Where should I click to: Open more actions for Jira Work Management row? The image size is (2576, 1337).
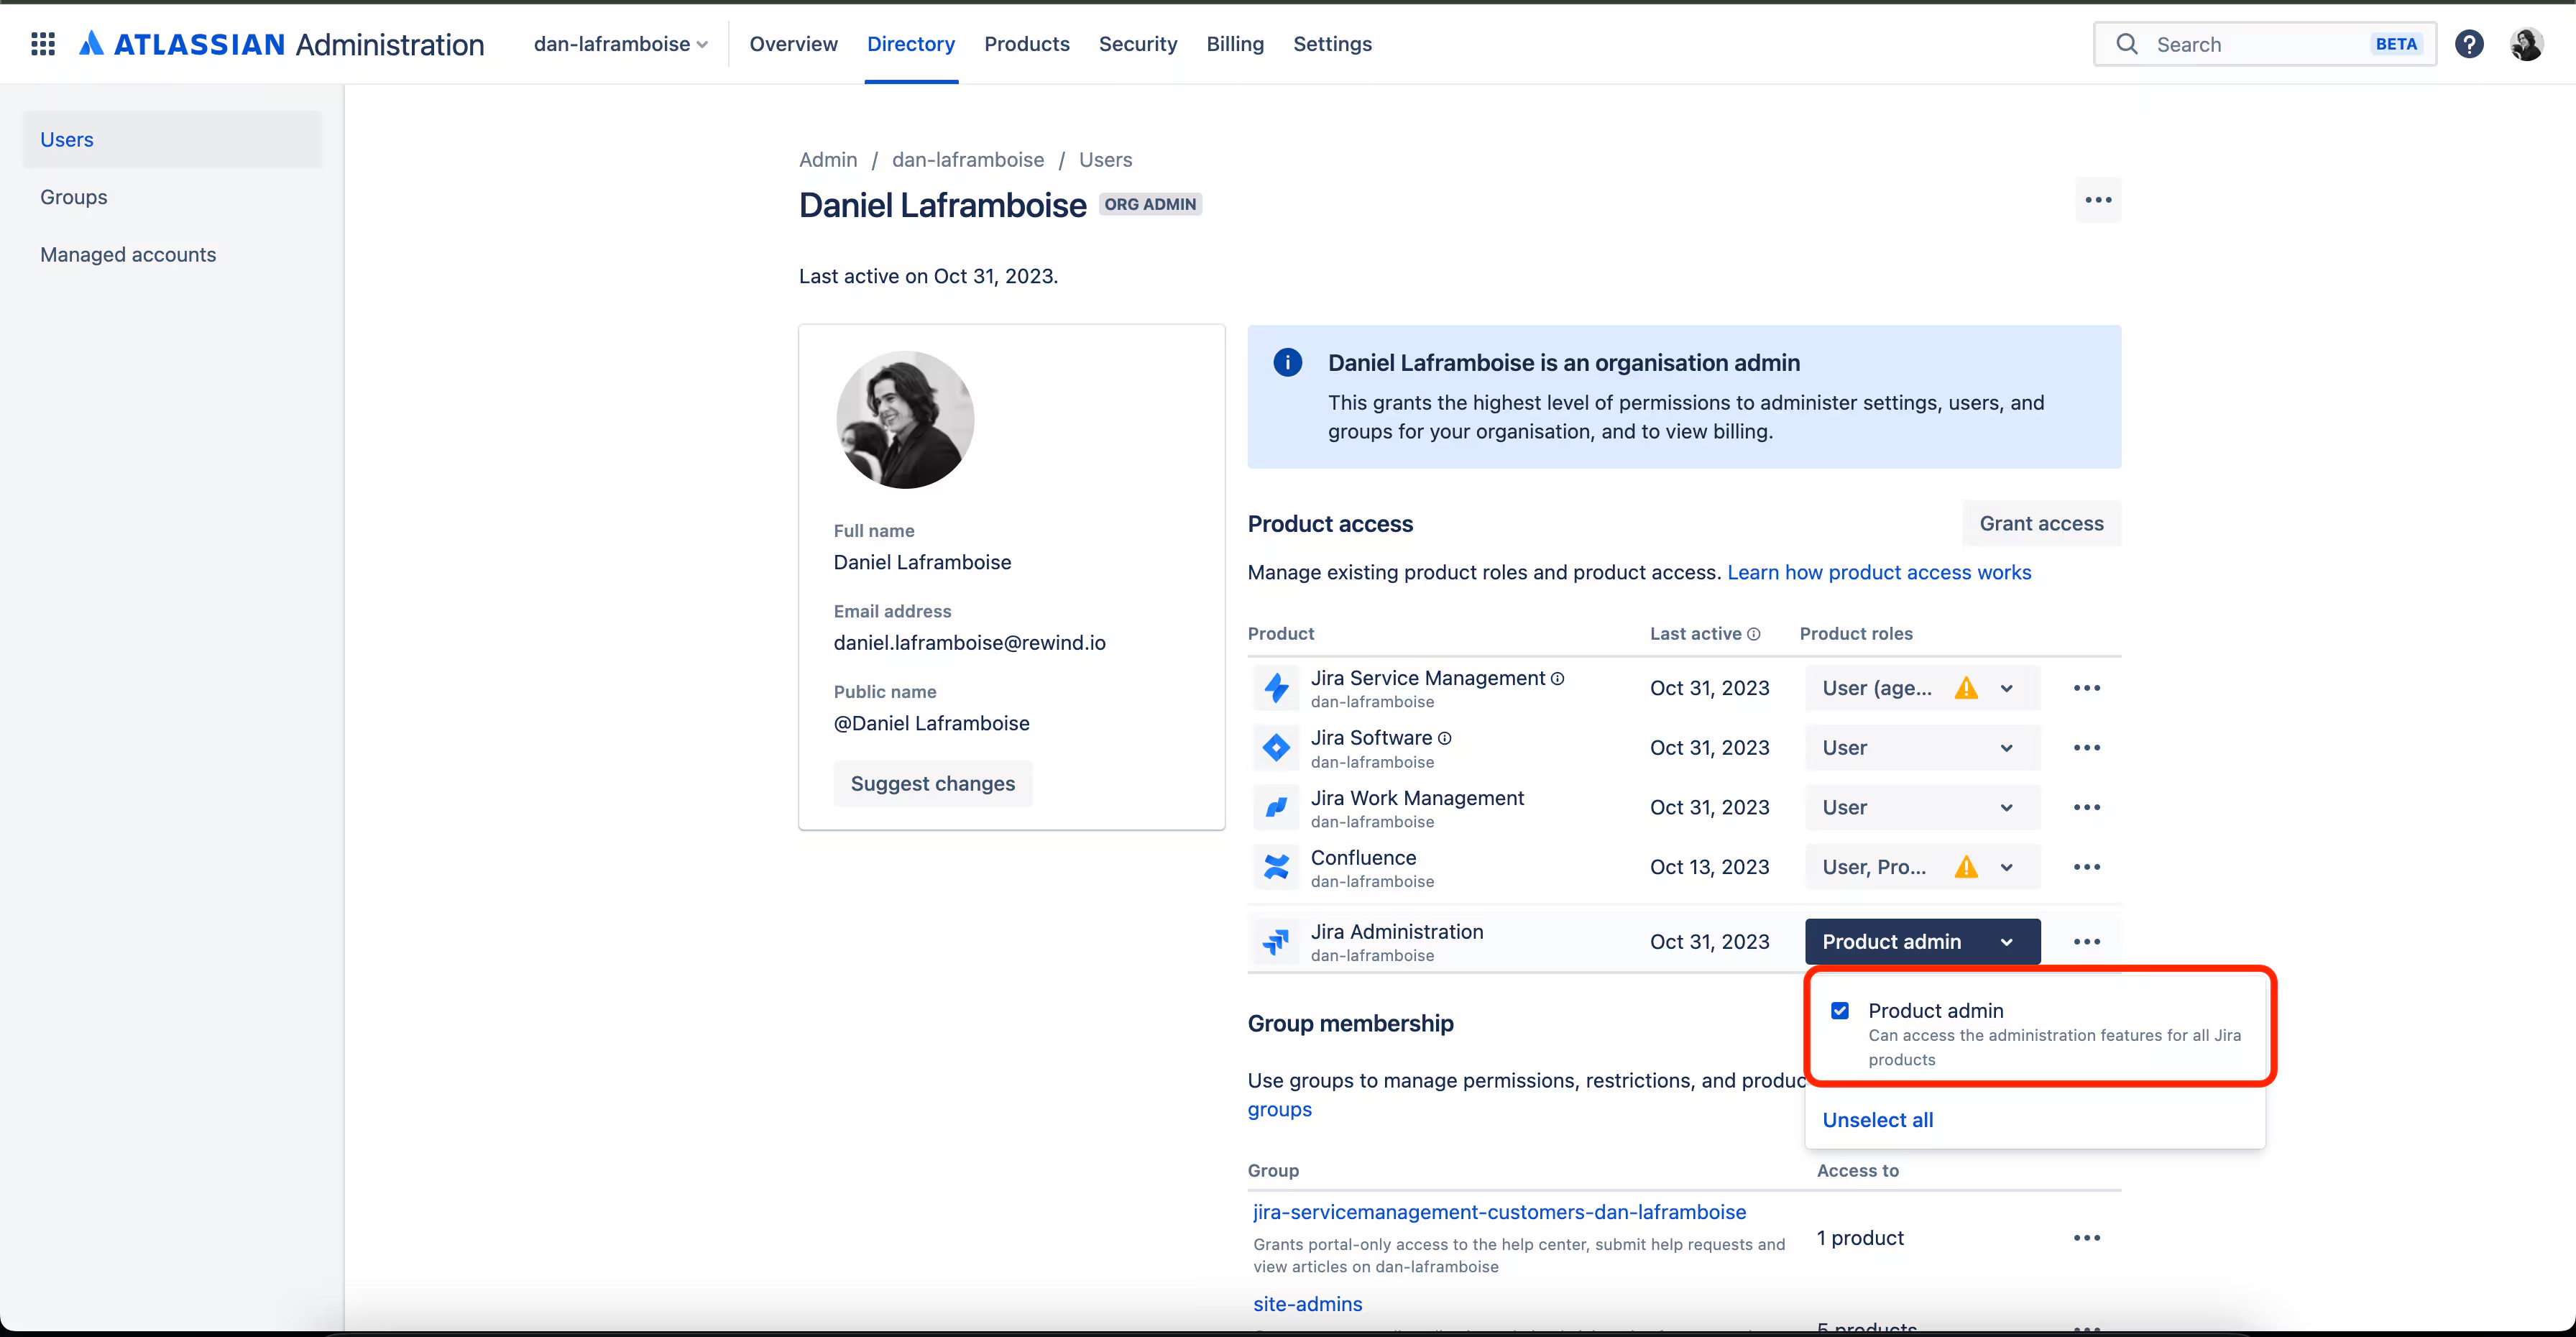click(x=2087, y=807)
